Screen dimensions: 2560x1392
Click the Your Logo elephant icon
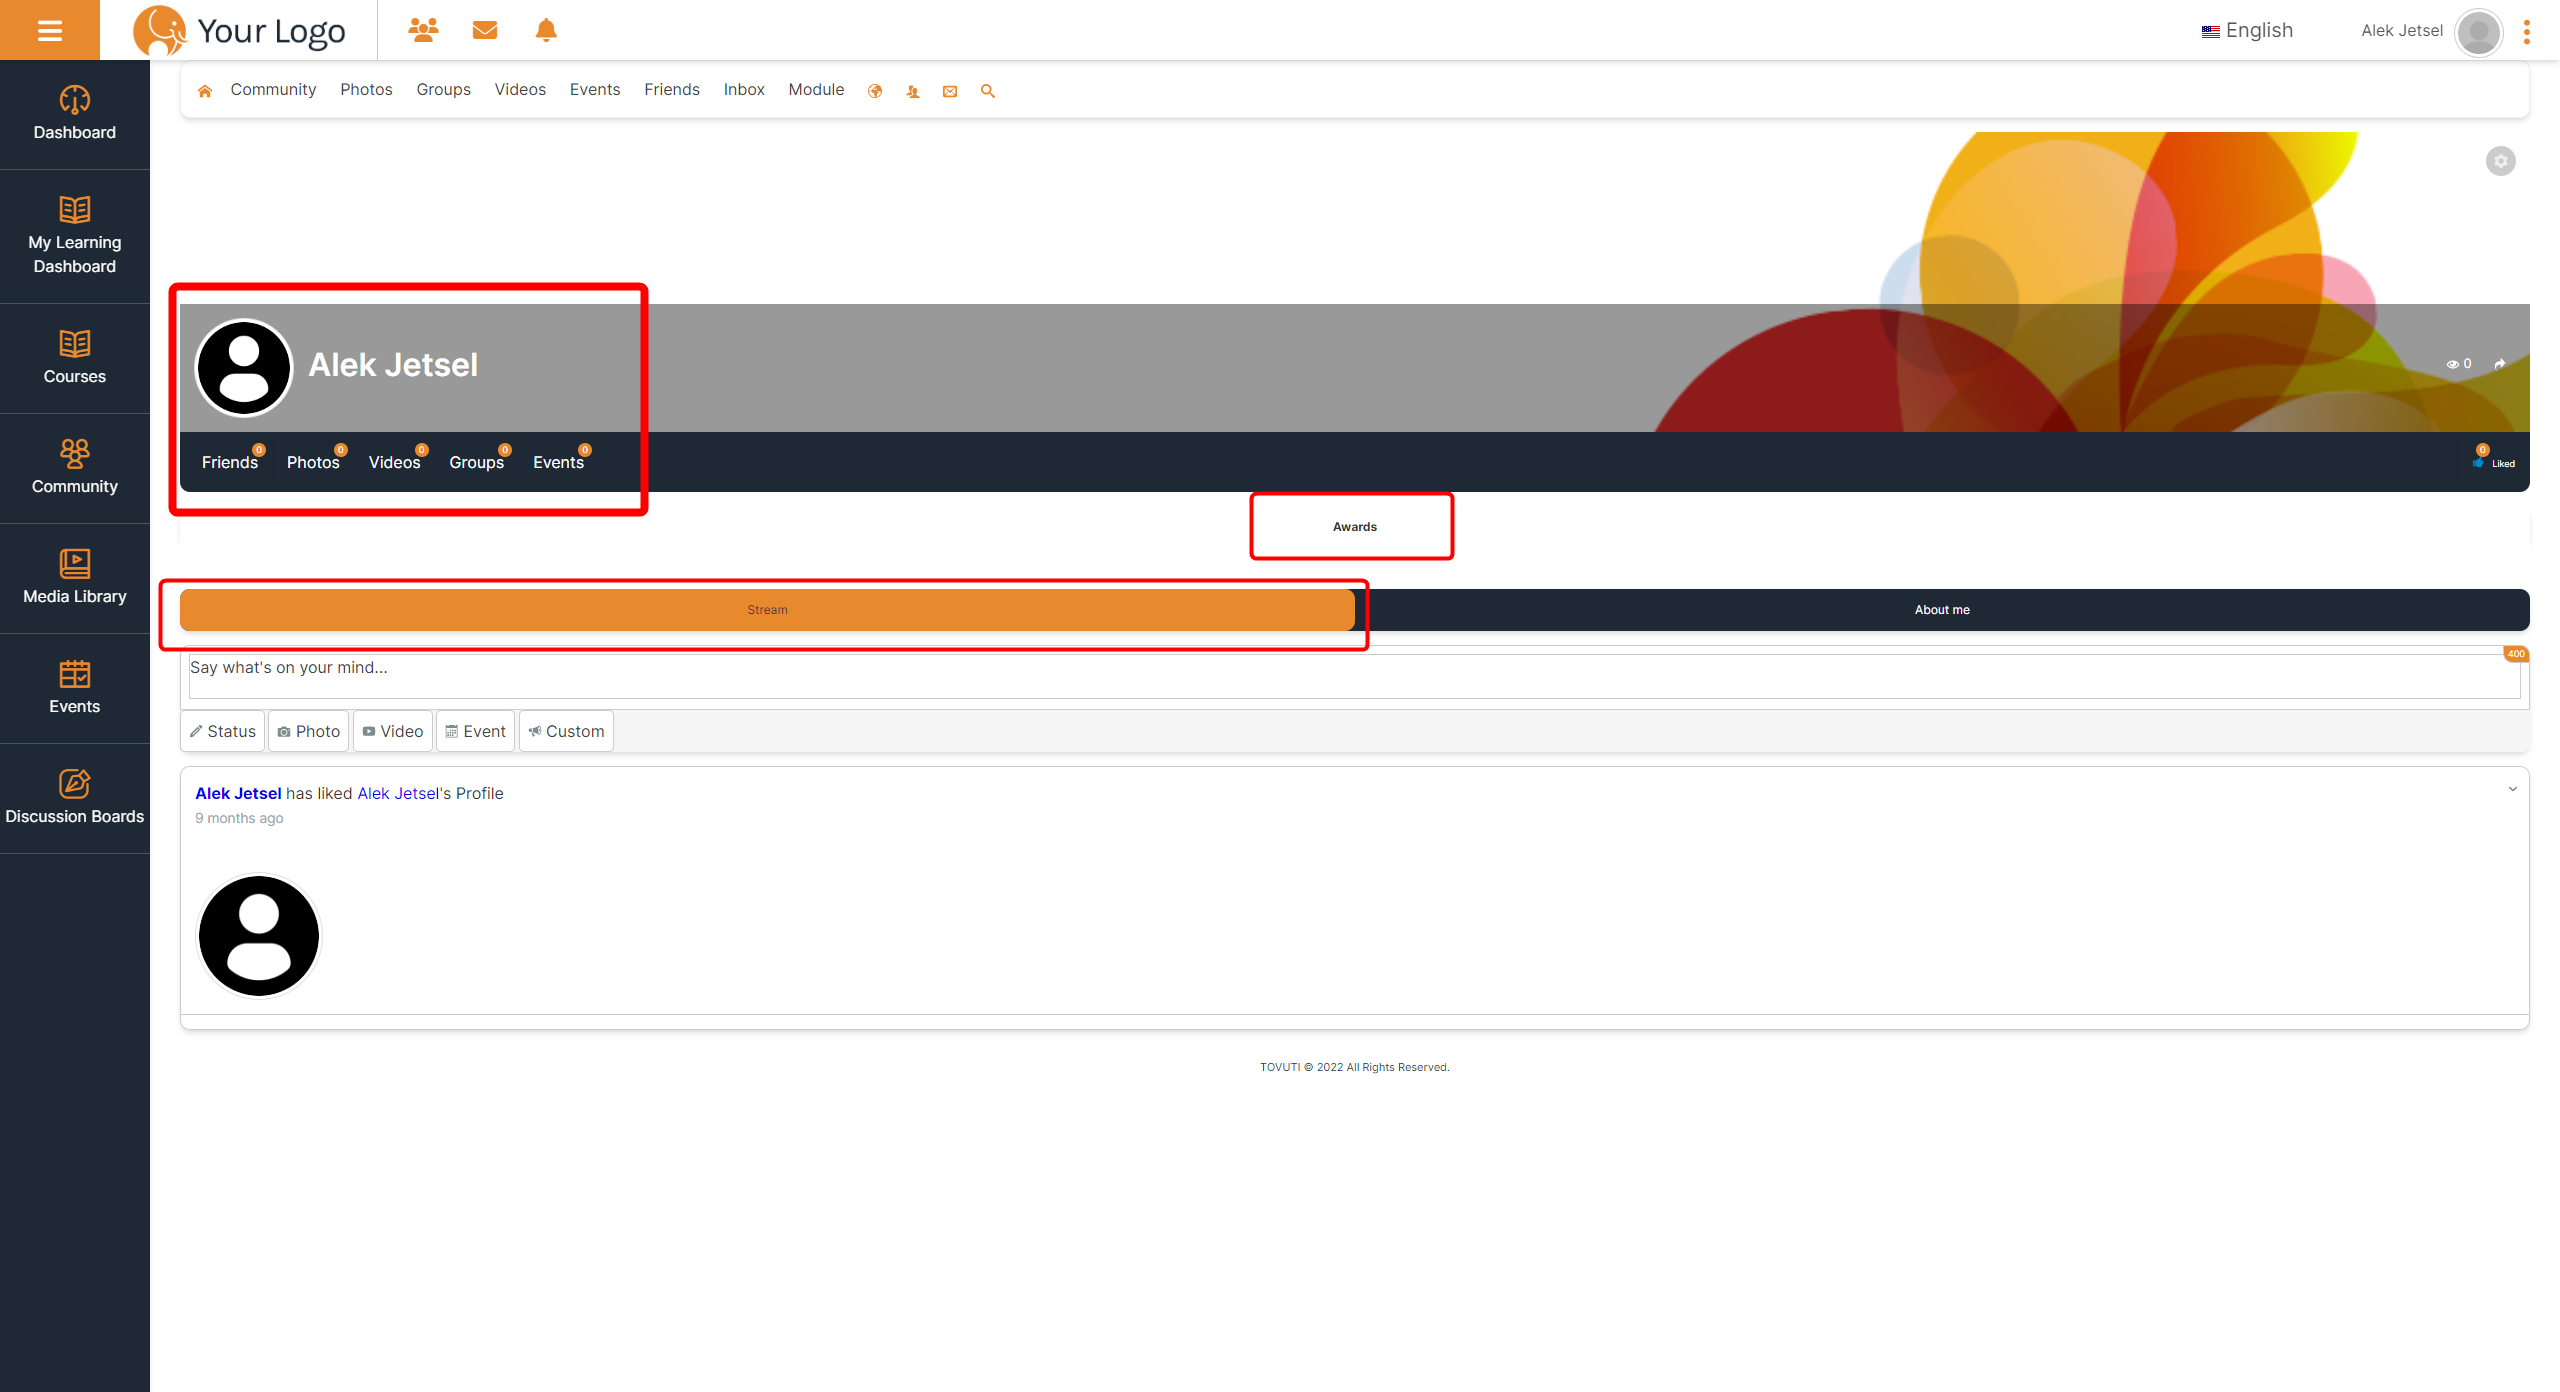click(160, 30)
